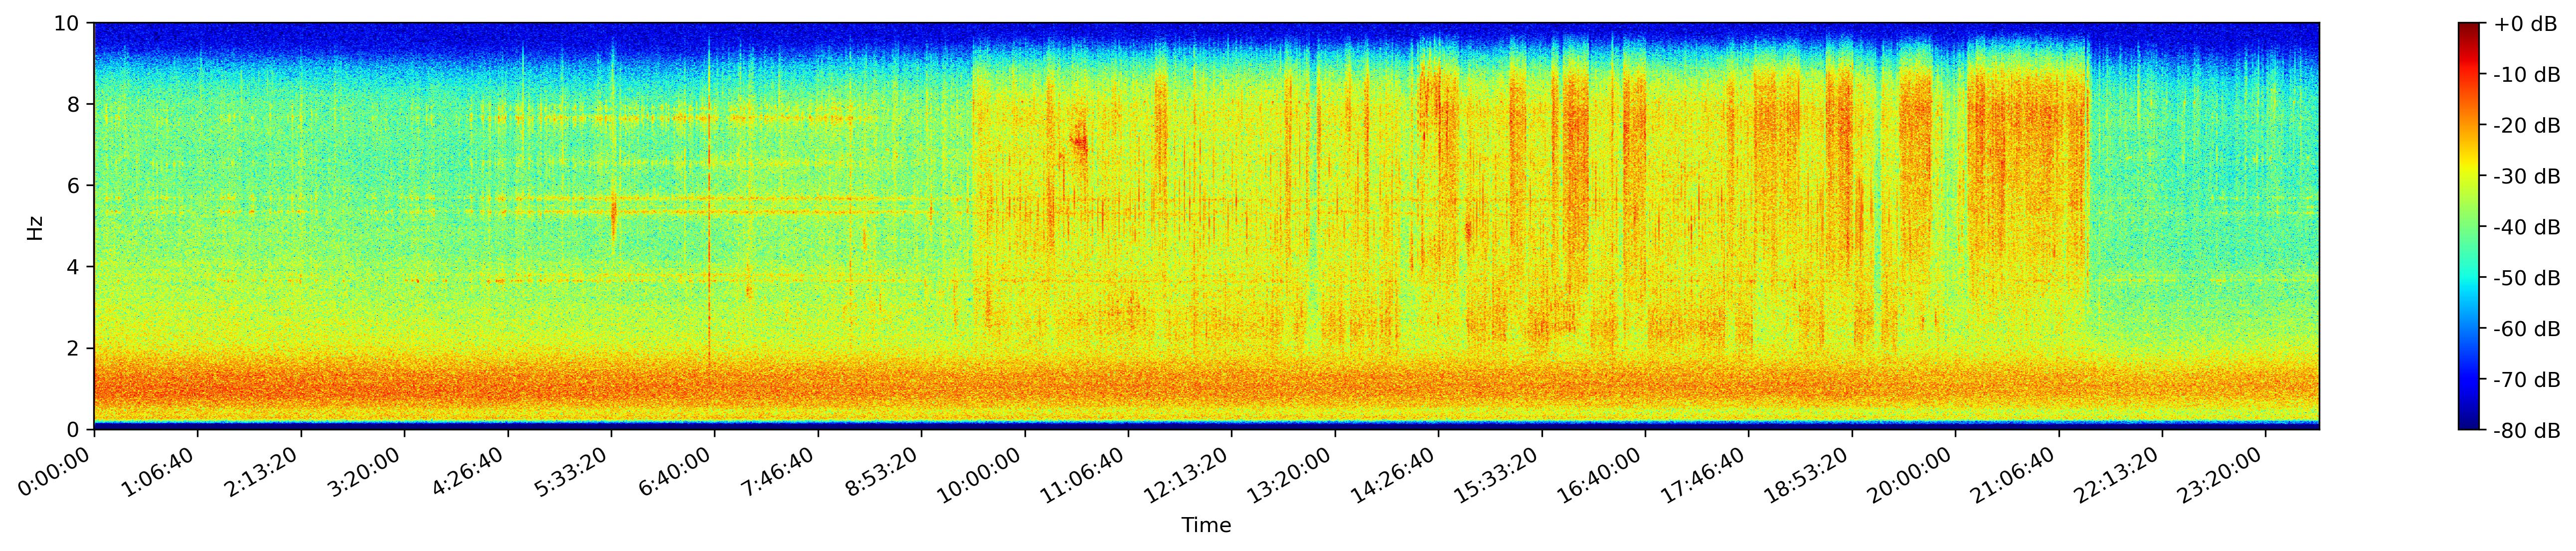Click the dark red top of the colorbar

click(2469, 30)
